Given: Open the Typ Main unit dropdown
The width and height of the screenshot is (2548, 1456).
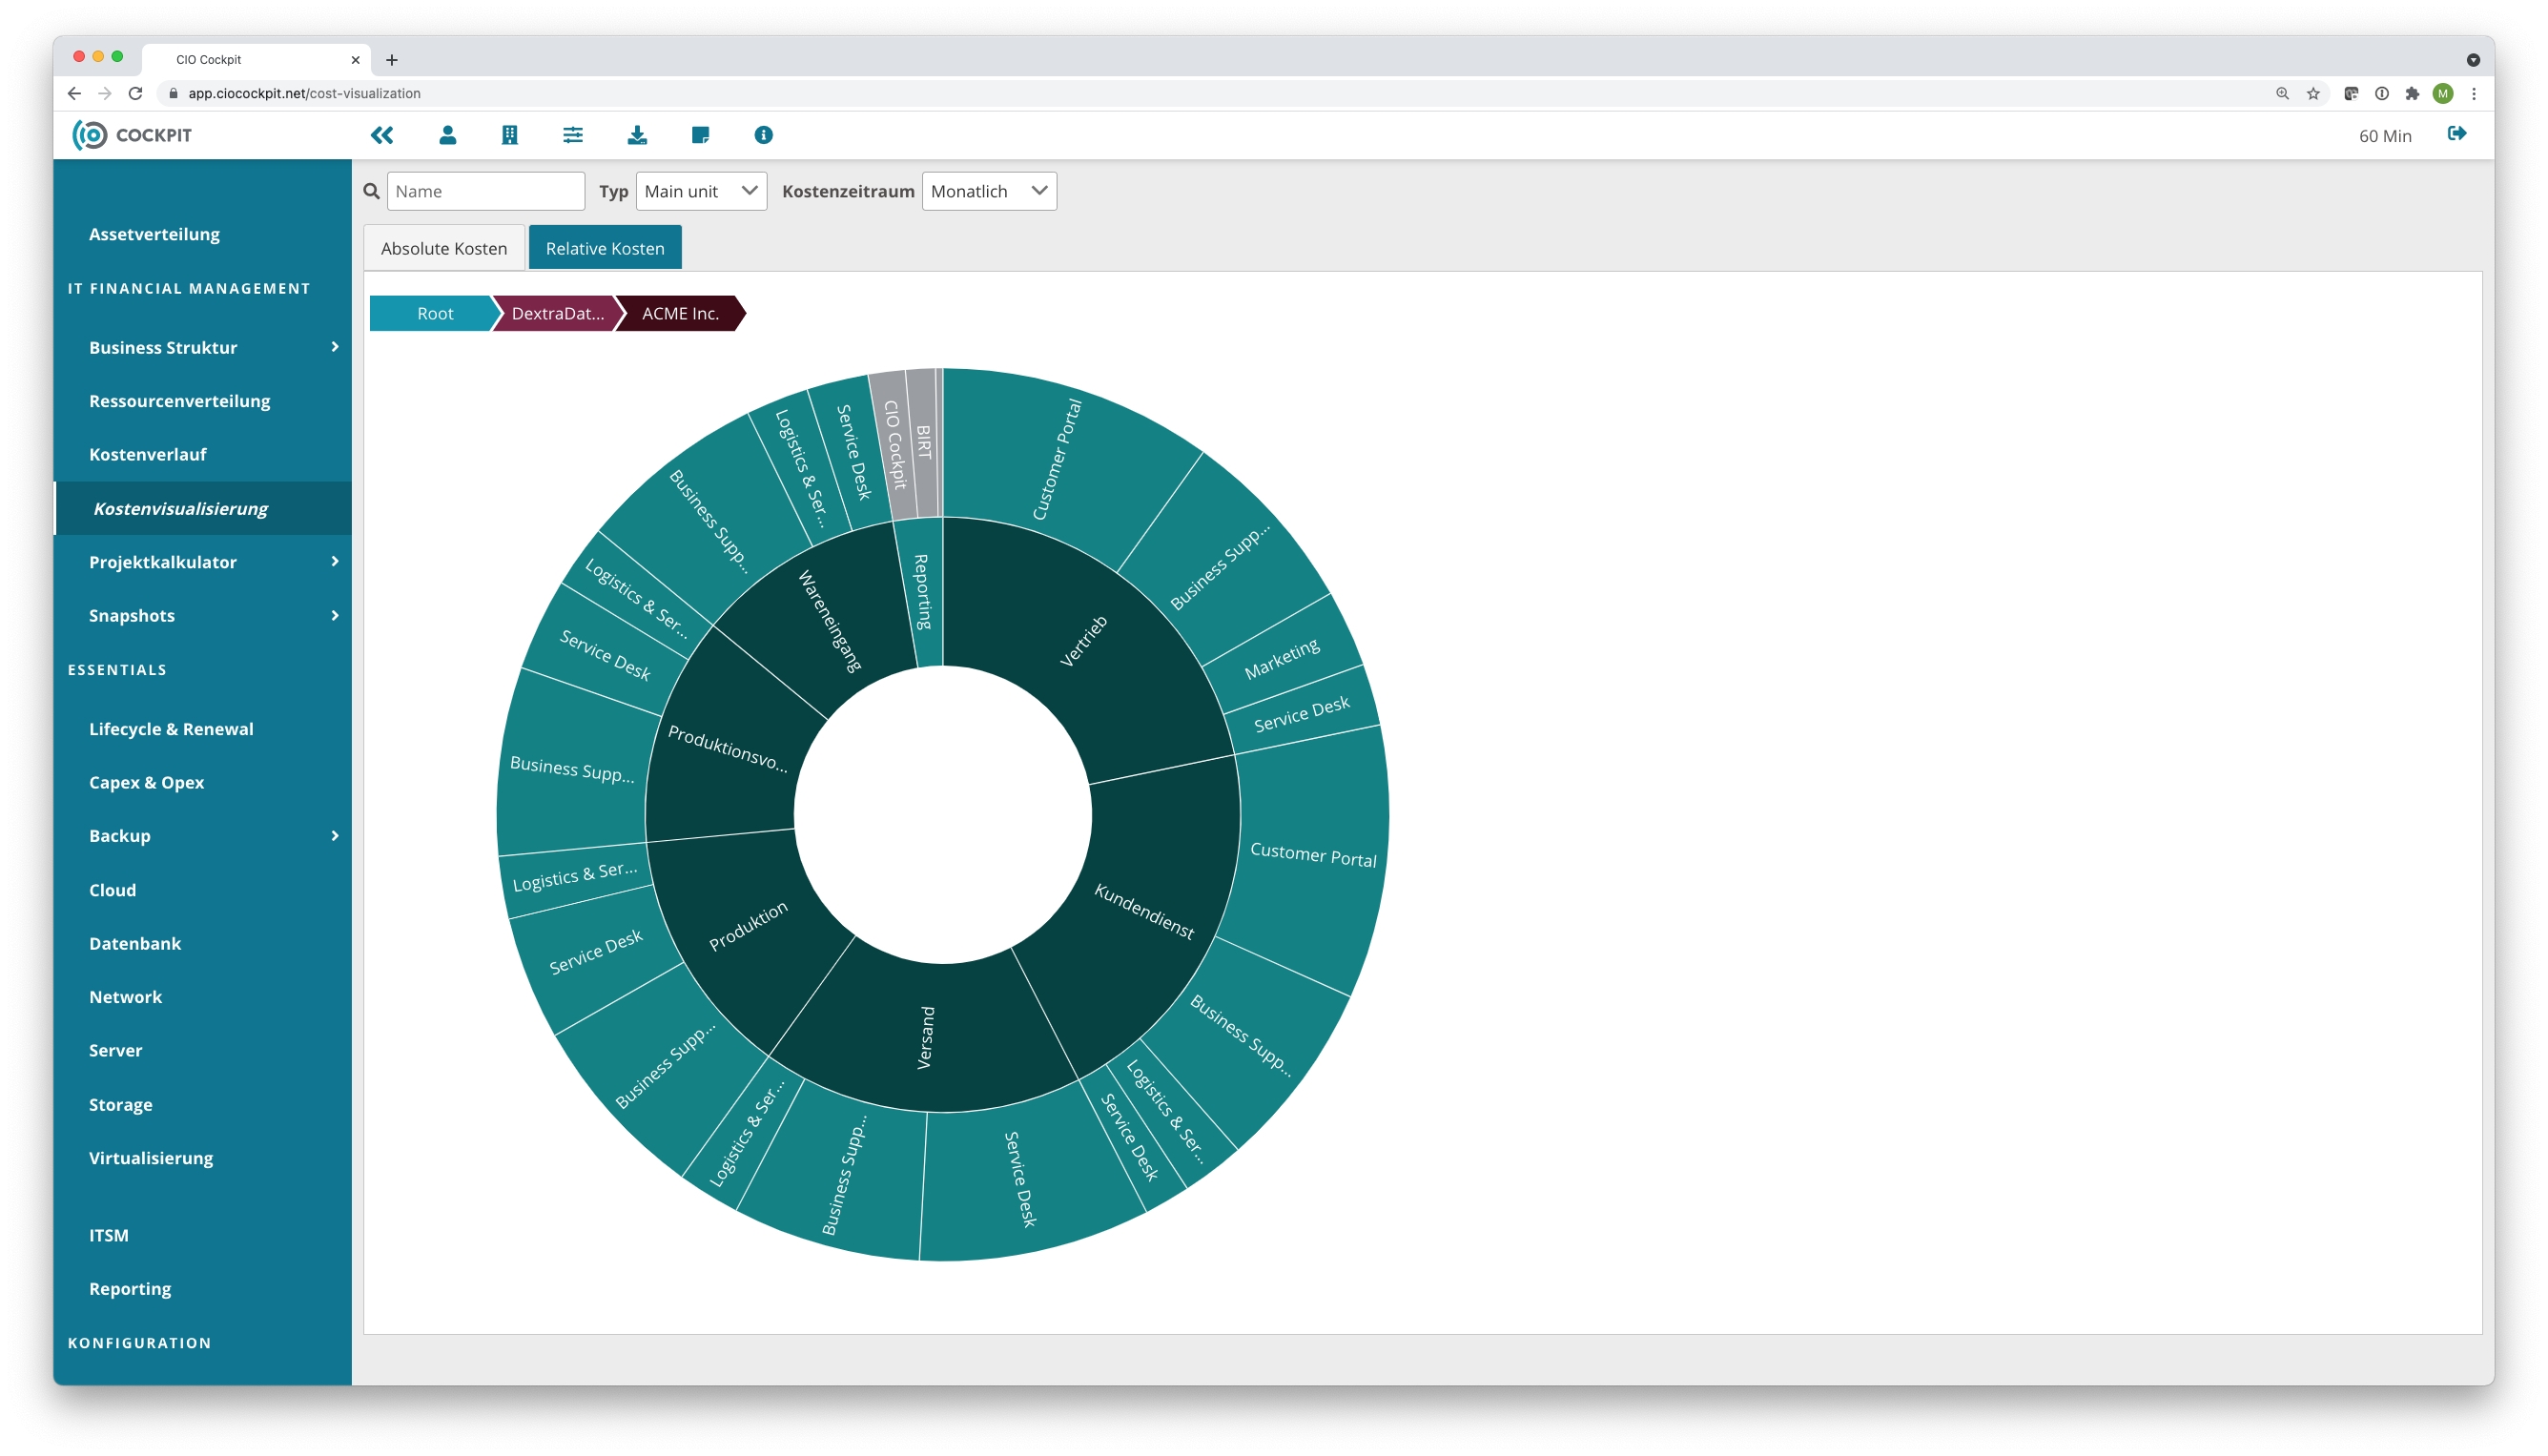Looking at the screenshot, I should click(701, 191).
